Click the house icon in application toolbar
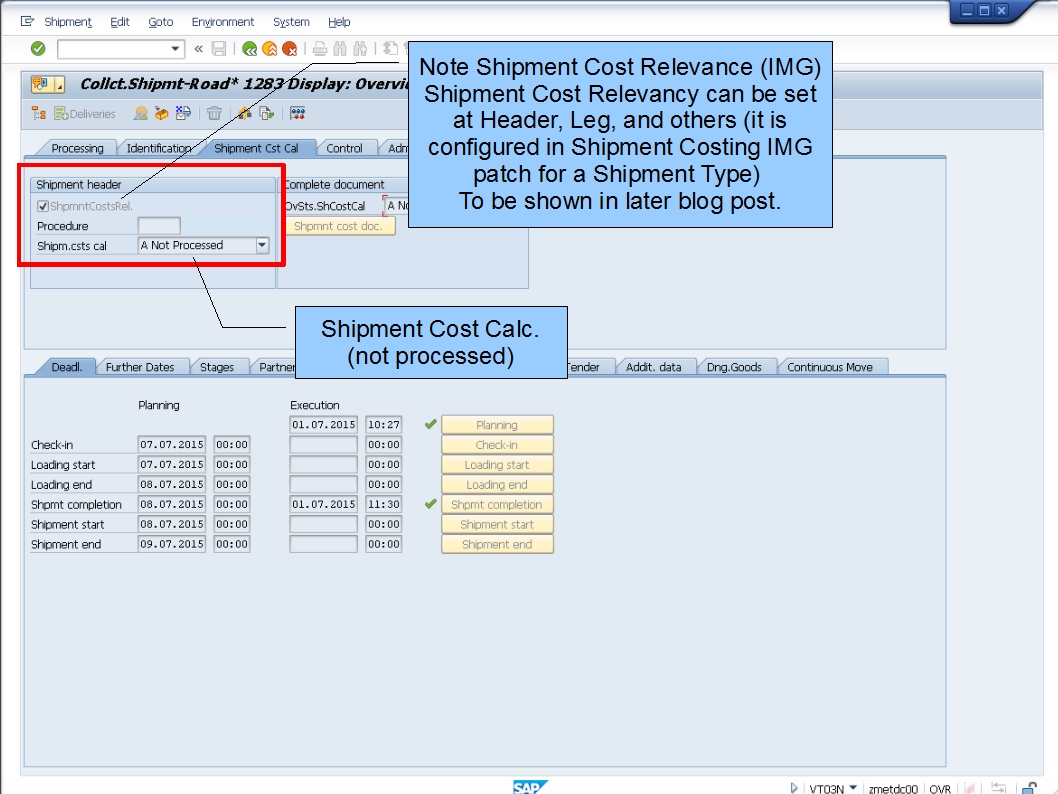 [244, 113]
